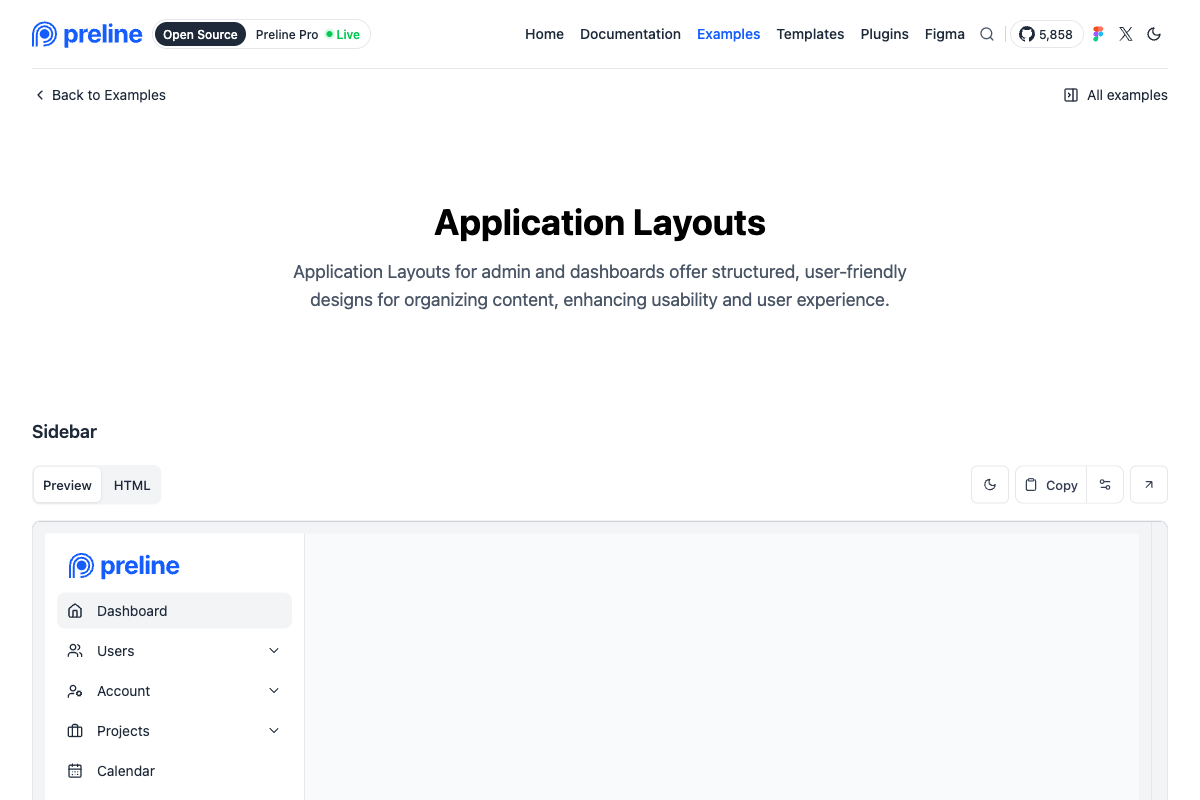Click the GitHub star counter showing 5,858
The height and width of the screenshot is (800, 1200).
[x=1046, y=33]
